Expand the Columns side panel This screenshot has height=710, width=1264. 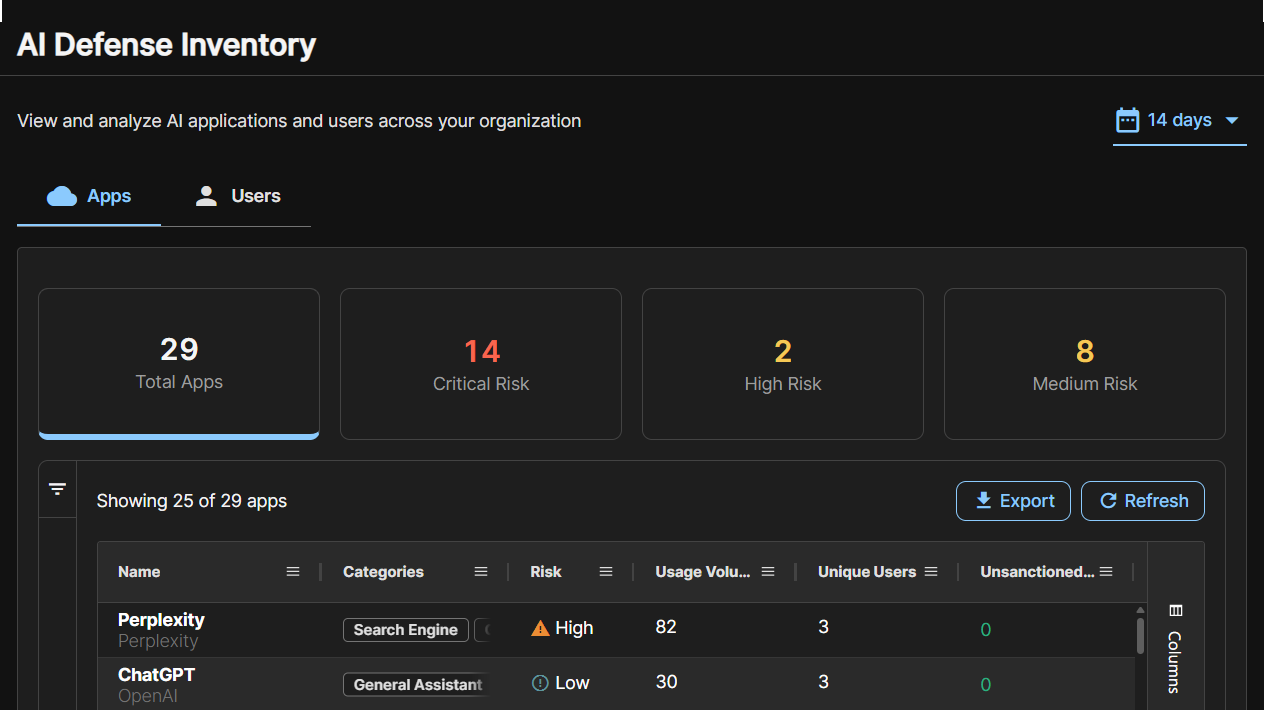click(1175, 648)
